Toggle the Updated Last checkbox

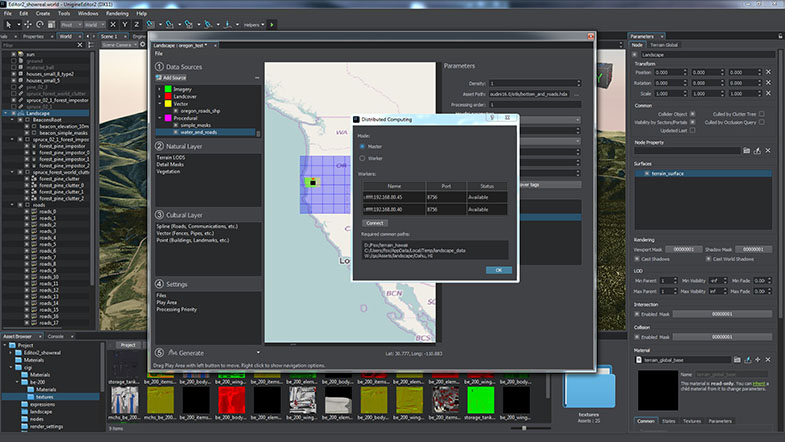pos(692,131)
